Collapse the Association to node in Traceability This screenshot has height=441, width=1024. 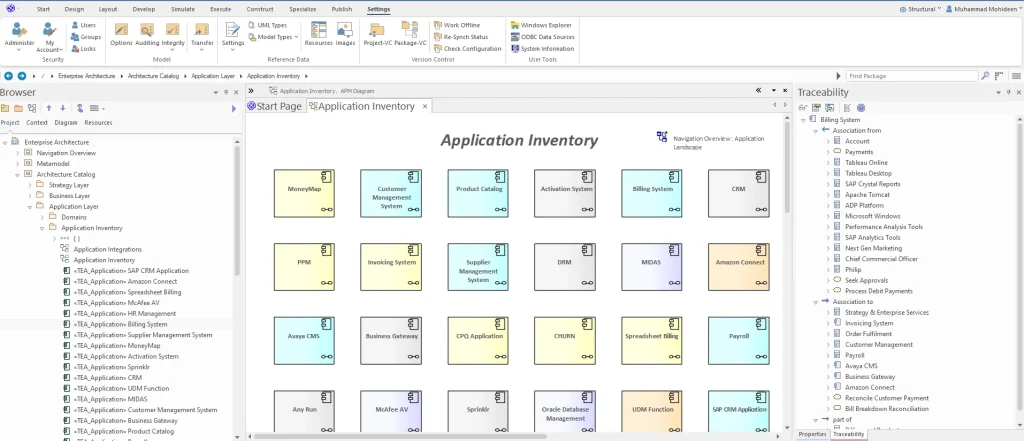(x=816, y=302)
